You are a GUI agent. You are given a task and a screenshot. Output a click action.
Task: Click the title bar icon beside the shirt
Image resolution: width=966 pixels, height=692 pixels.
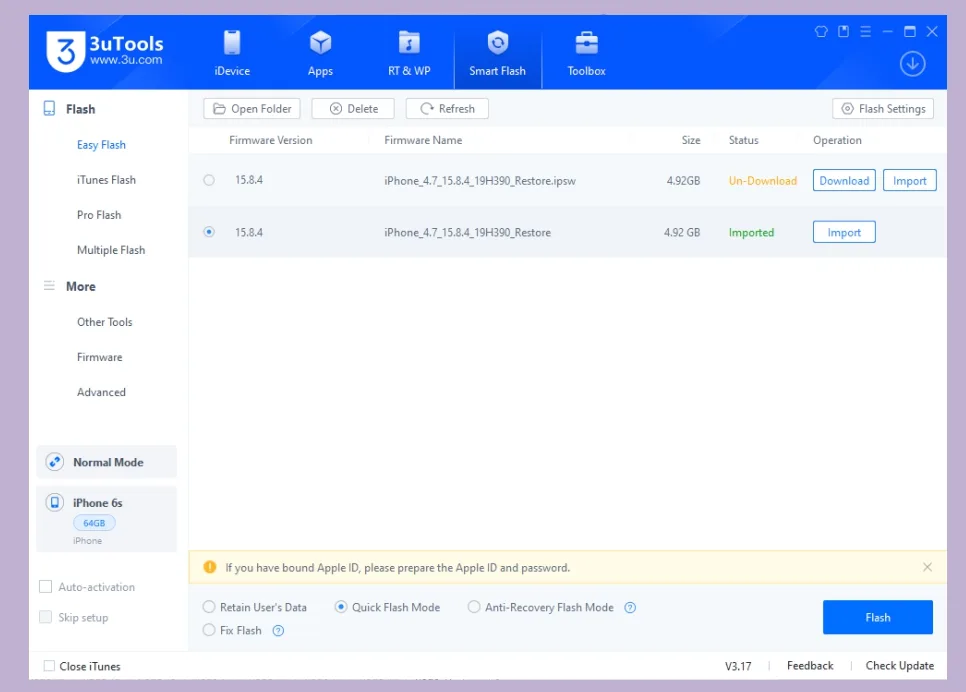click(843, 31)
